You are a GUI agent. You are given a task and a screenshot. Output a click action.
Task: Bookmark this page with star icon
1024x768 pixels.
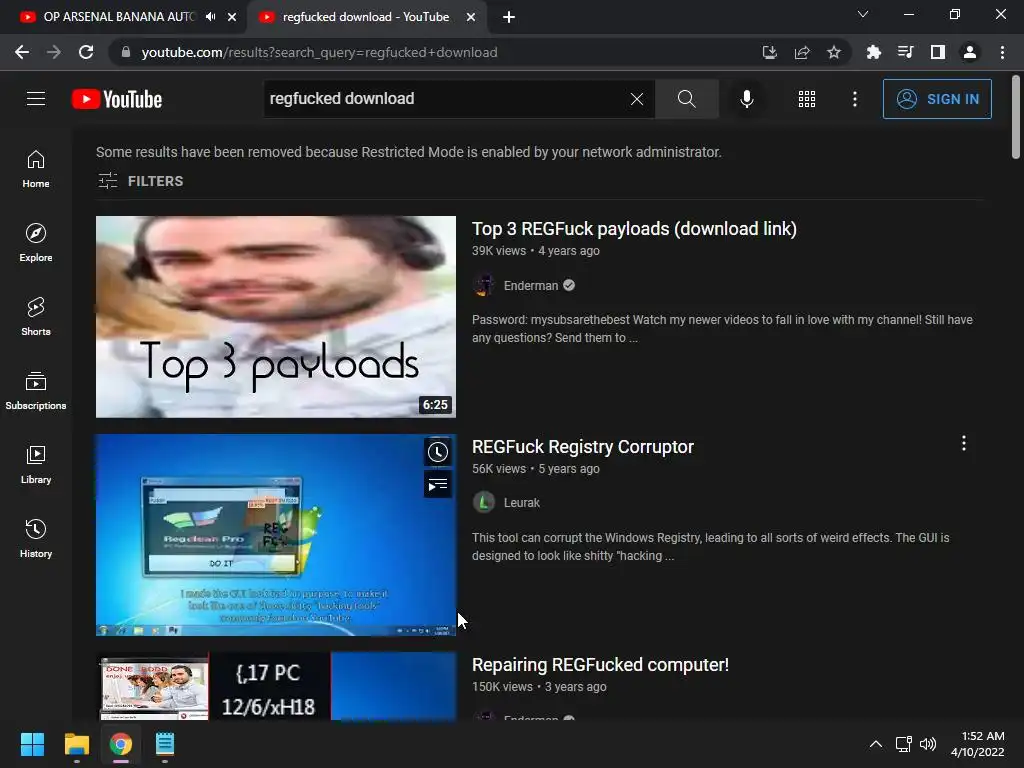pos(834,52)
